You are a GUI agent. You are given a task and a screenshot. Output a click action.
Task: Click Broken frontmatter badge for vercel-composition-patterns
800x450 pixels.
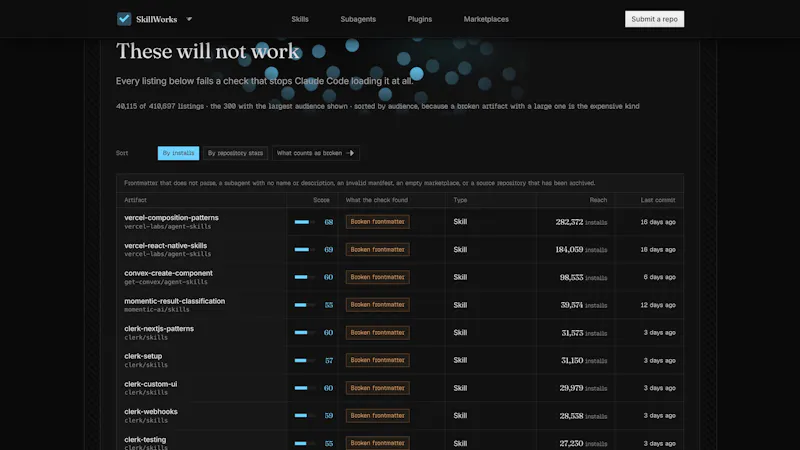378,222
